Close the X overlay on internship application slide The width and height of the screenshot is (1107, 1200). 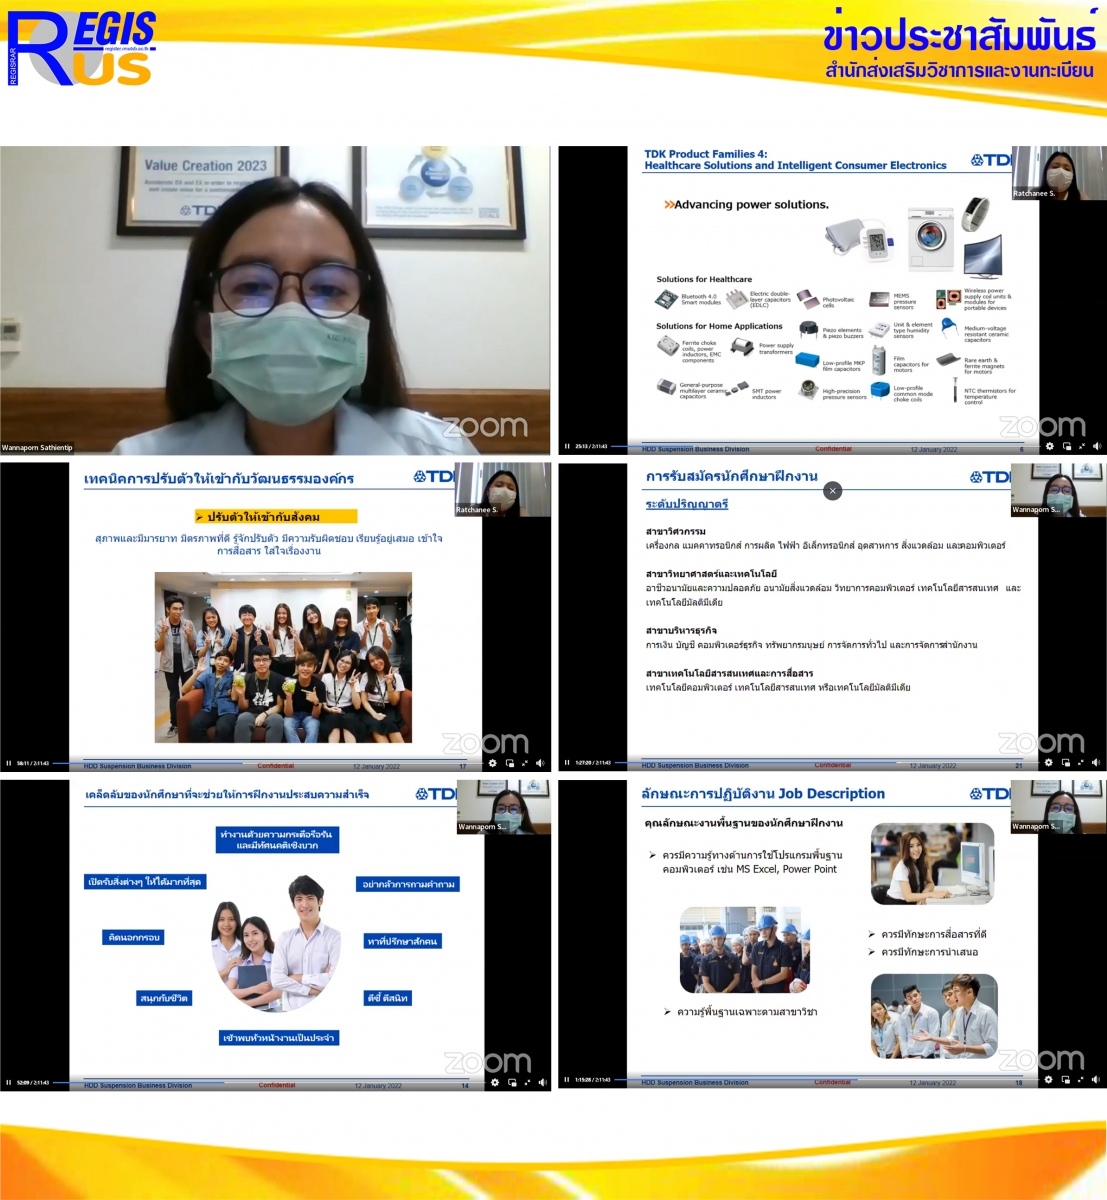[832, 491]
